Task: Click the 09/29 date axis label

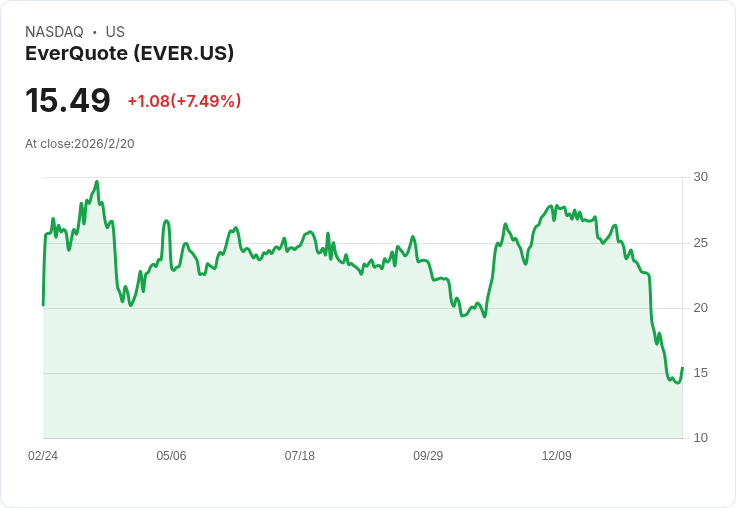Action: 428,455
